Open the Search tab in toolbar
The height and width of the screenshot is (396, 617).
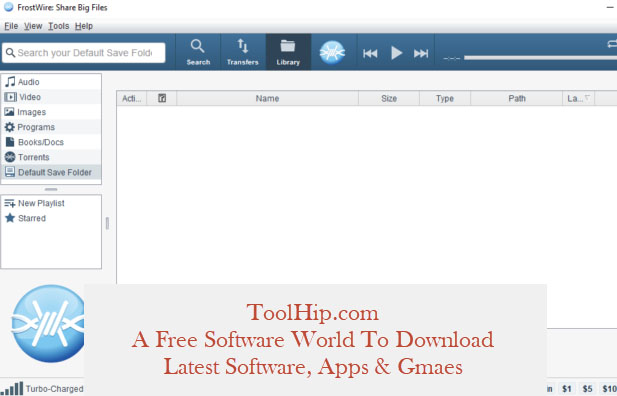[198, 52]
